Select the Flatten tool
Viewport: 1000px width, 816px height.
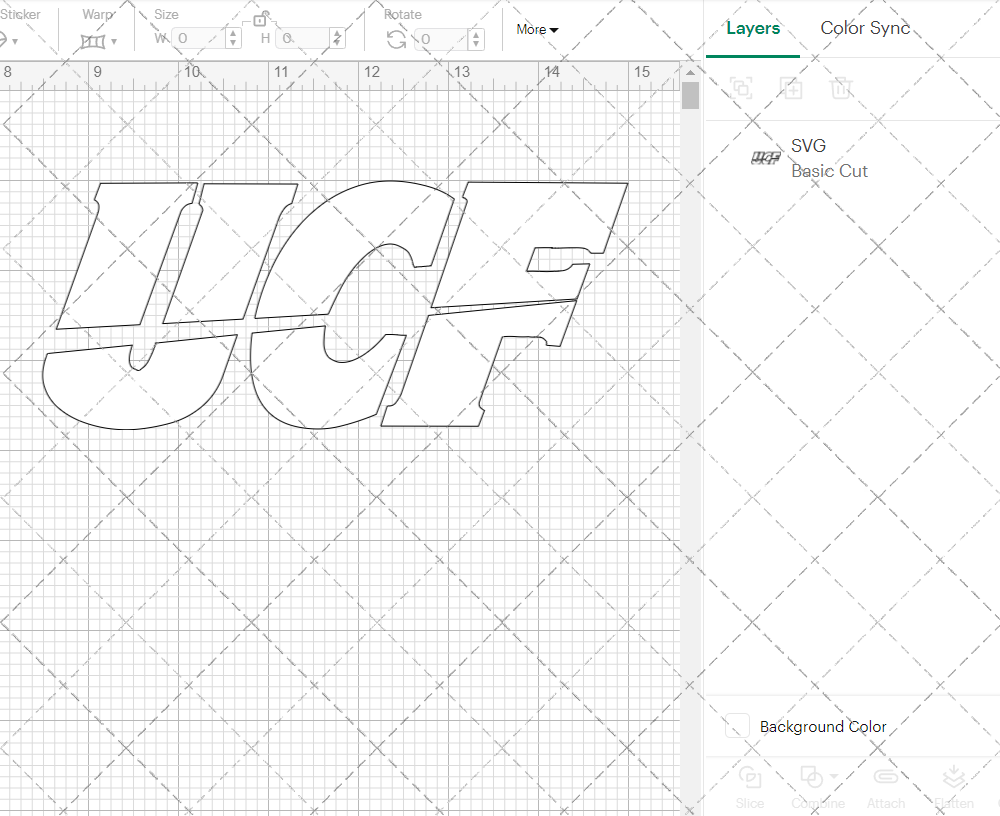(954, 786)
